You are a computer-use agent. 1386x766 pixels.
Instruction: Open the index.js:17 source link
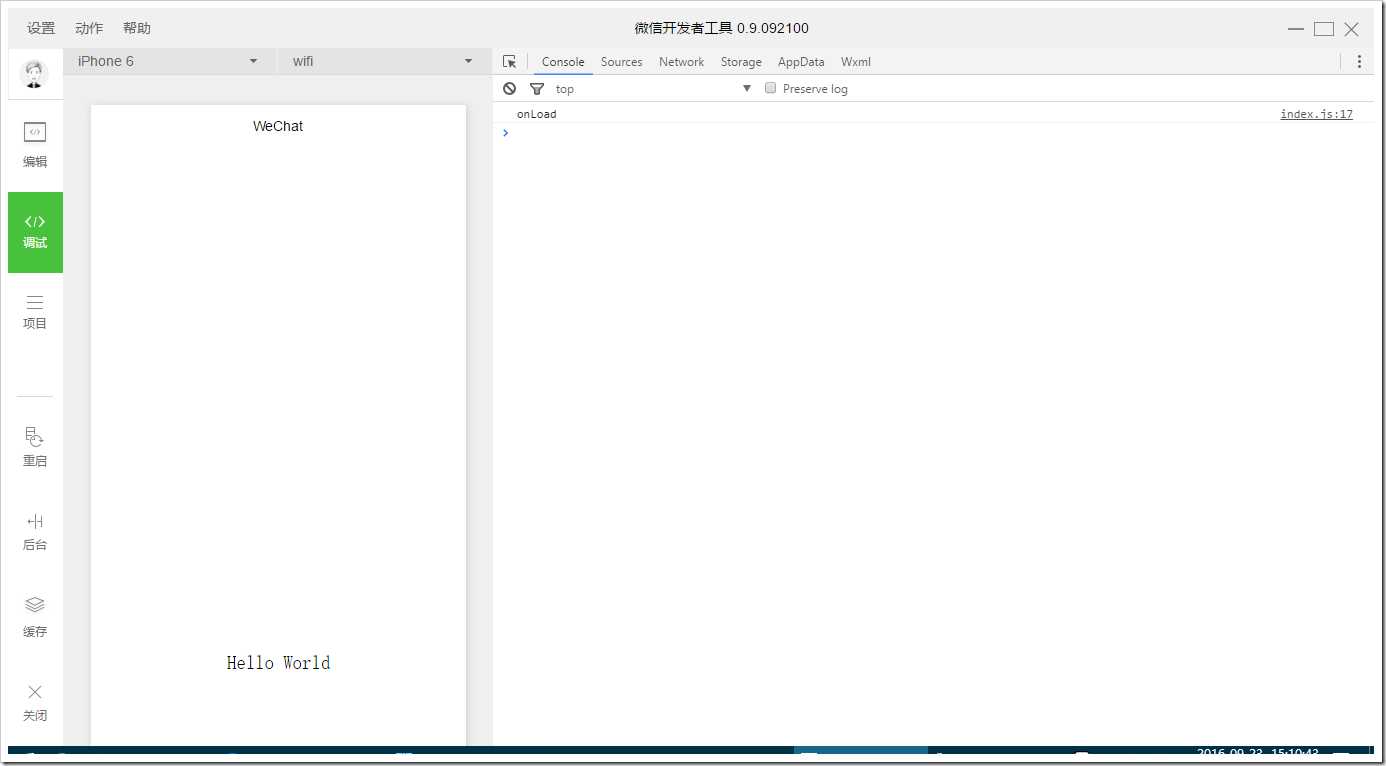(1316, 114)
